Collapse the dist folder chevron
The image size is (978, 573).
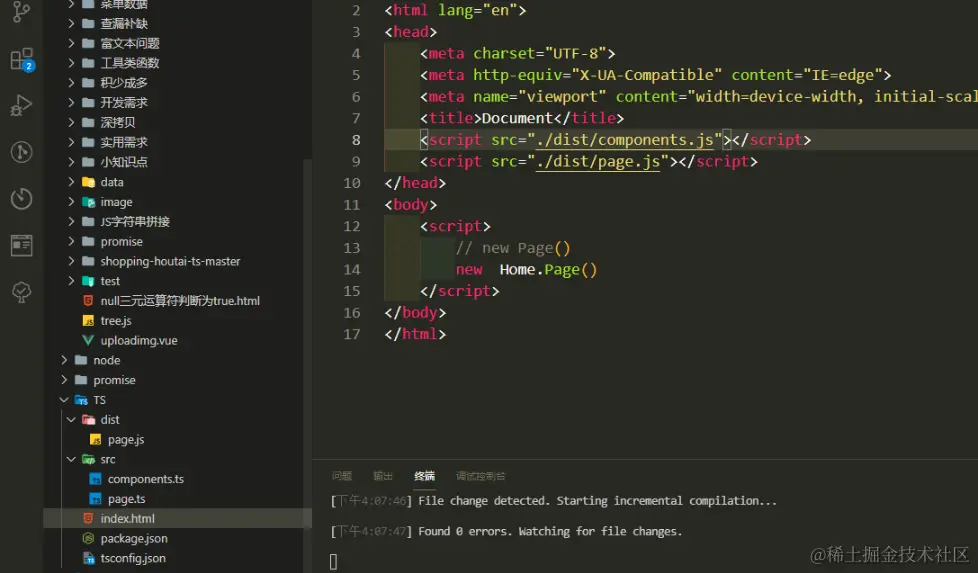pyautogui.click(x=71, y=420)
